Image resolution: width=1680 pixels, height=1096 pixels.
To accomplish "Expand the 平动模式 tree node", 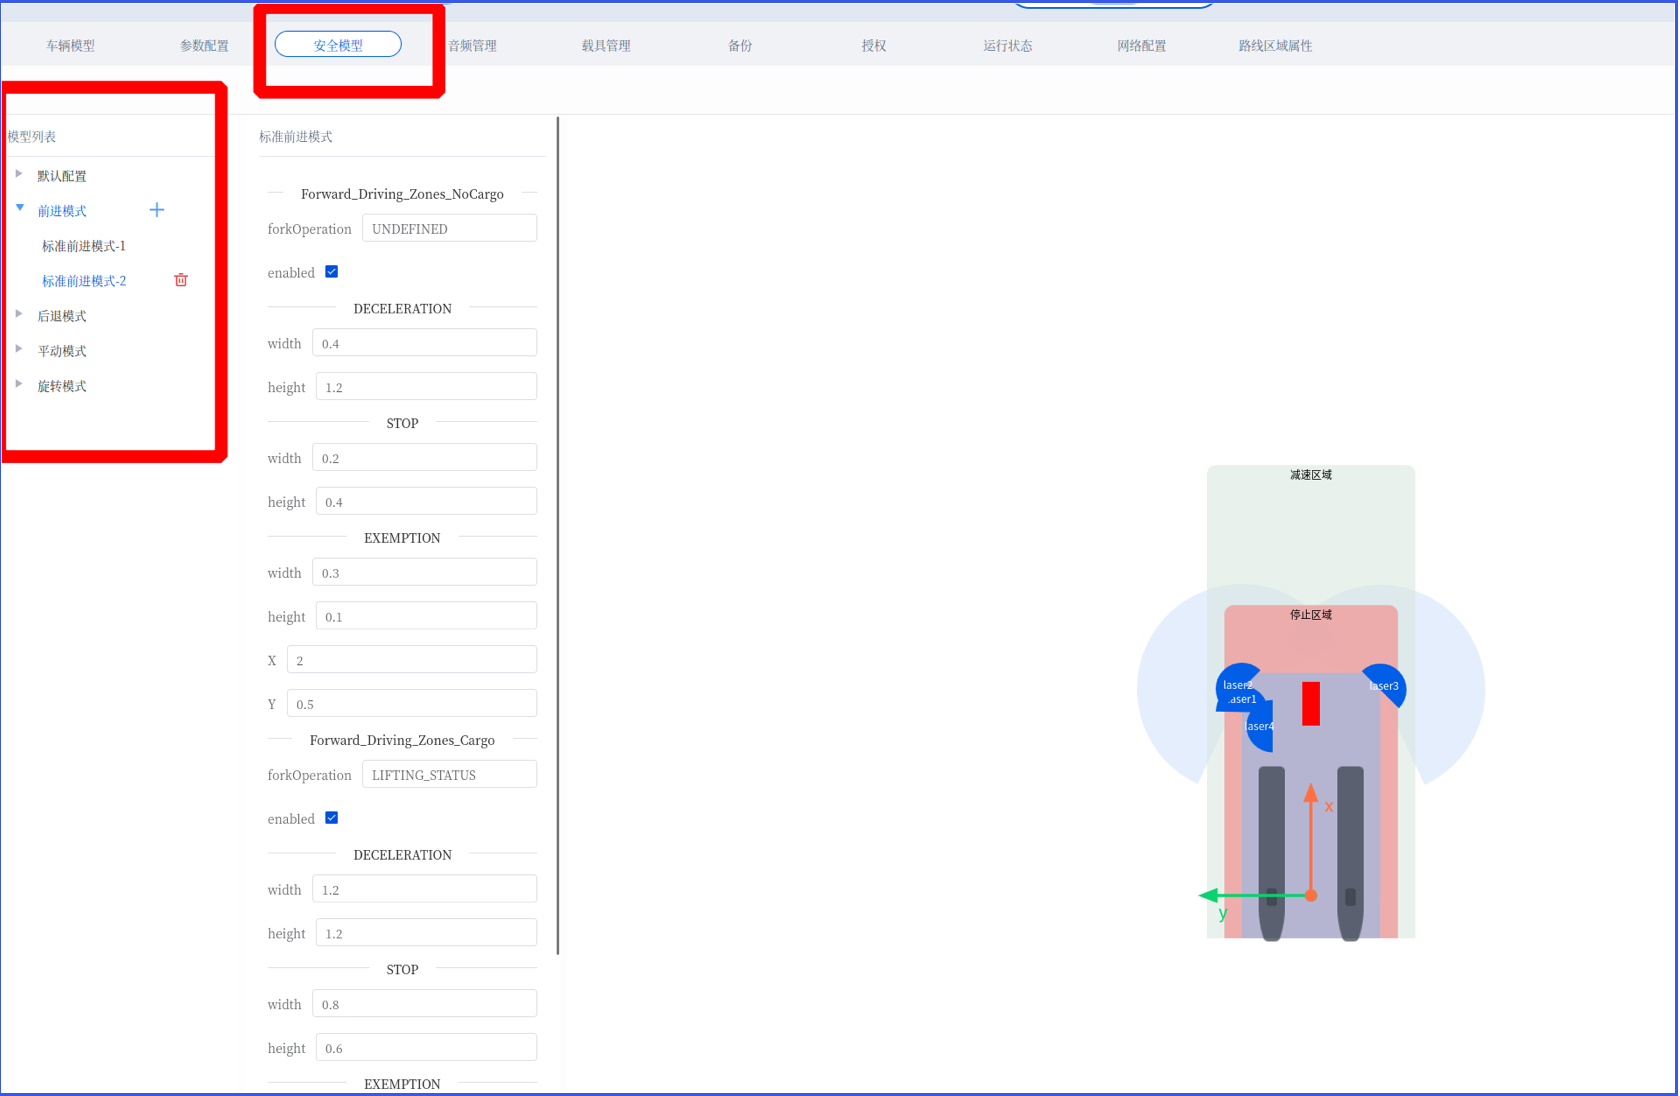I will tap(19, 350).
